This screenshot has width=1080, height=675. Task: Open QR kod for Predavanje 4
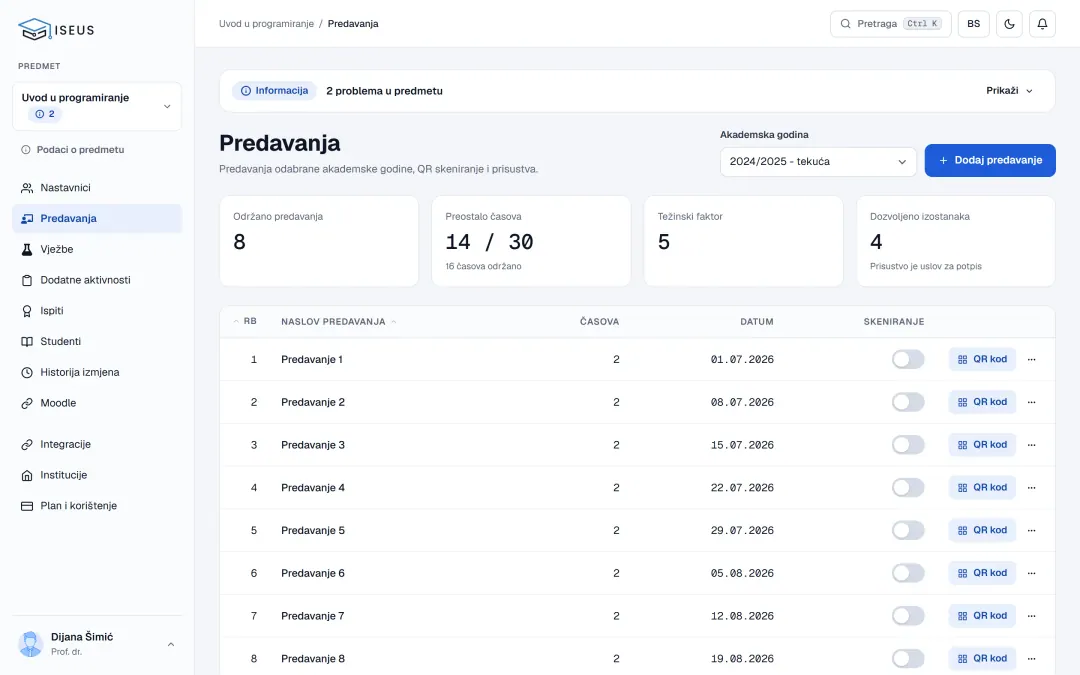(x=982, y=488)
